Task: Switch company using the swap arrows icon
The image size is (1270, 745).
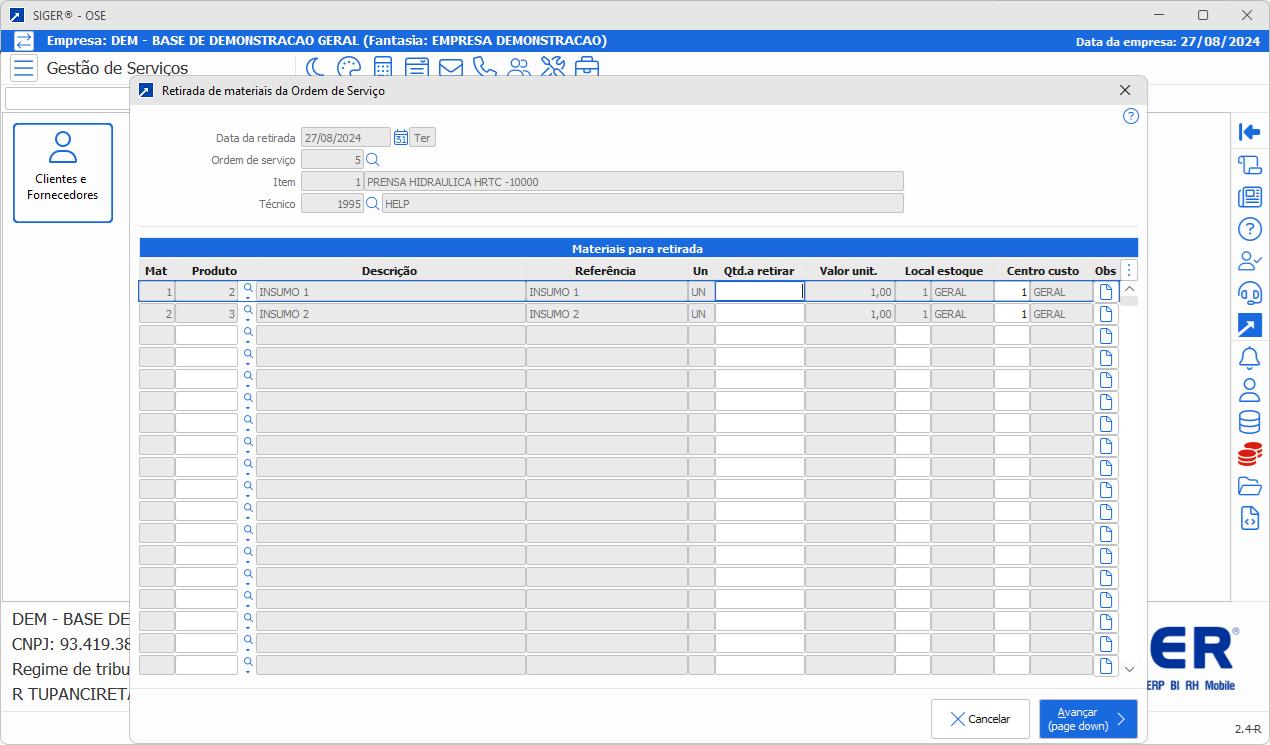Action: (x=23, y=41)
